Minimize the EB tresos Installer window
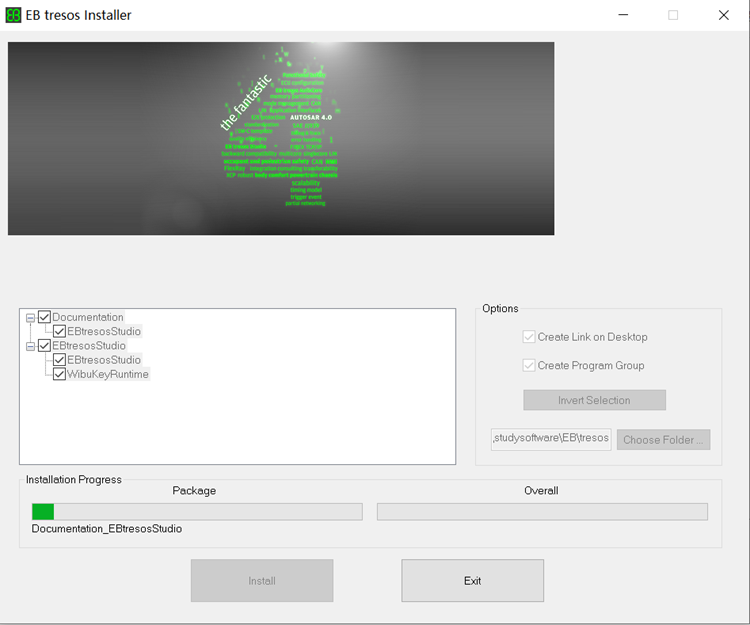Viewport: 750px width, 625px height. (623, 15)
